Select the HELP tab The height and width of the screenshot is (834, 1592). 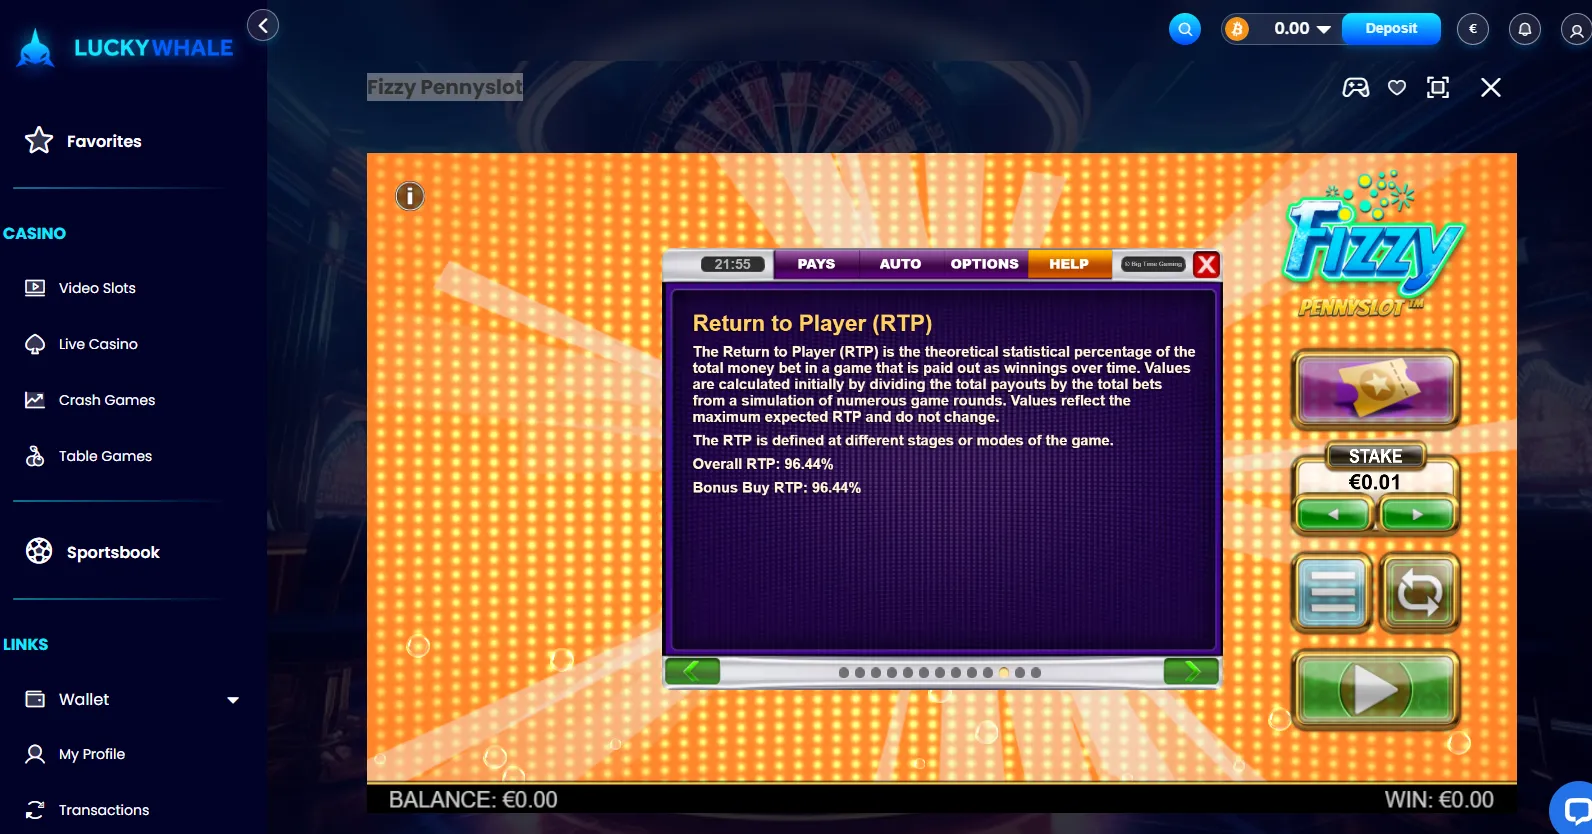point(1069,264)
